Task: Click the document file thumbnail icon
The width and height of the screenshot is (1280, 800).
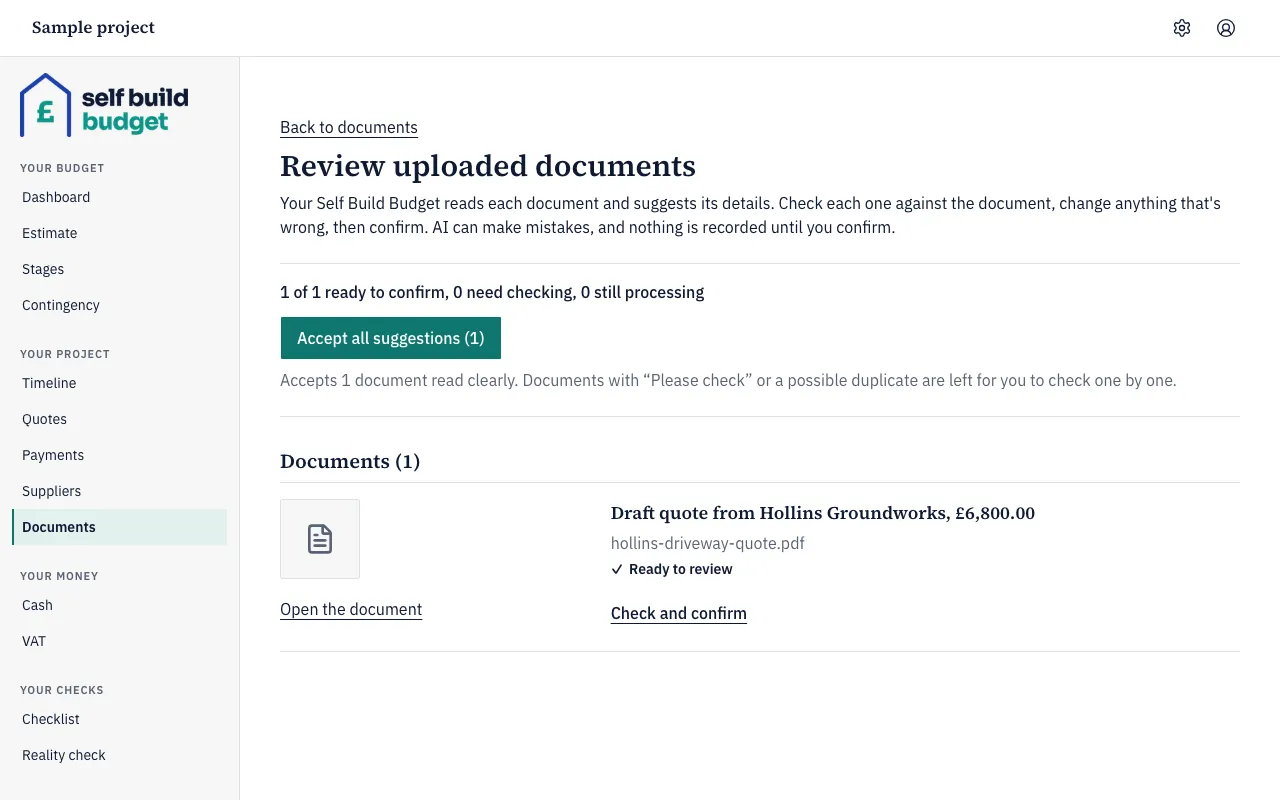Action: (x=320, y=539)
